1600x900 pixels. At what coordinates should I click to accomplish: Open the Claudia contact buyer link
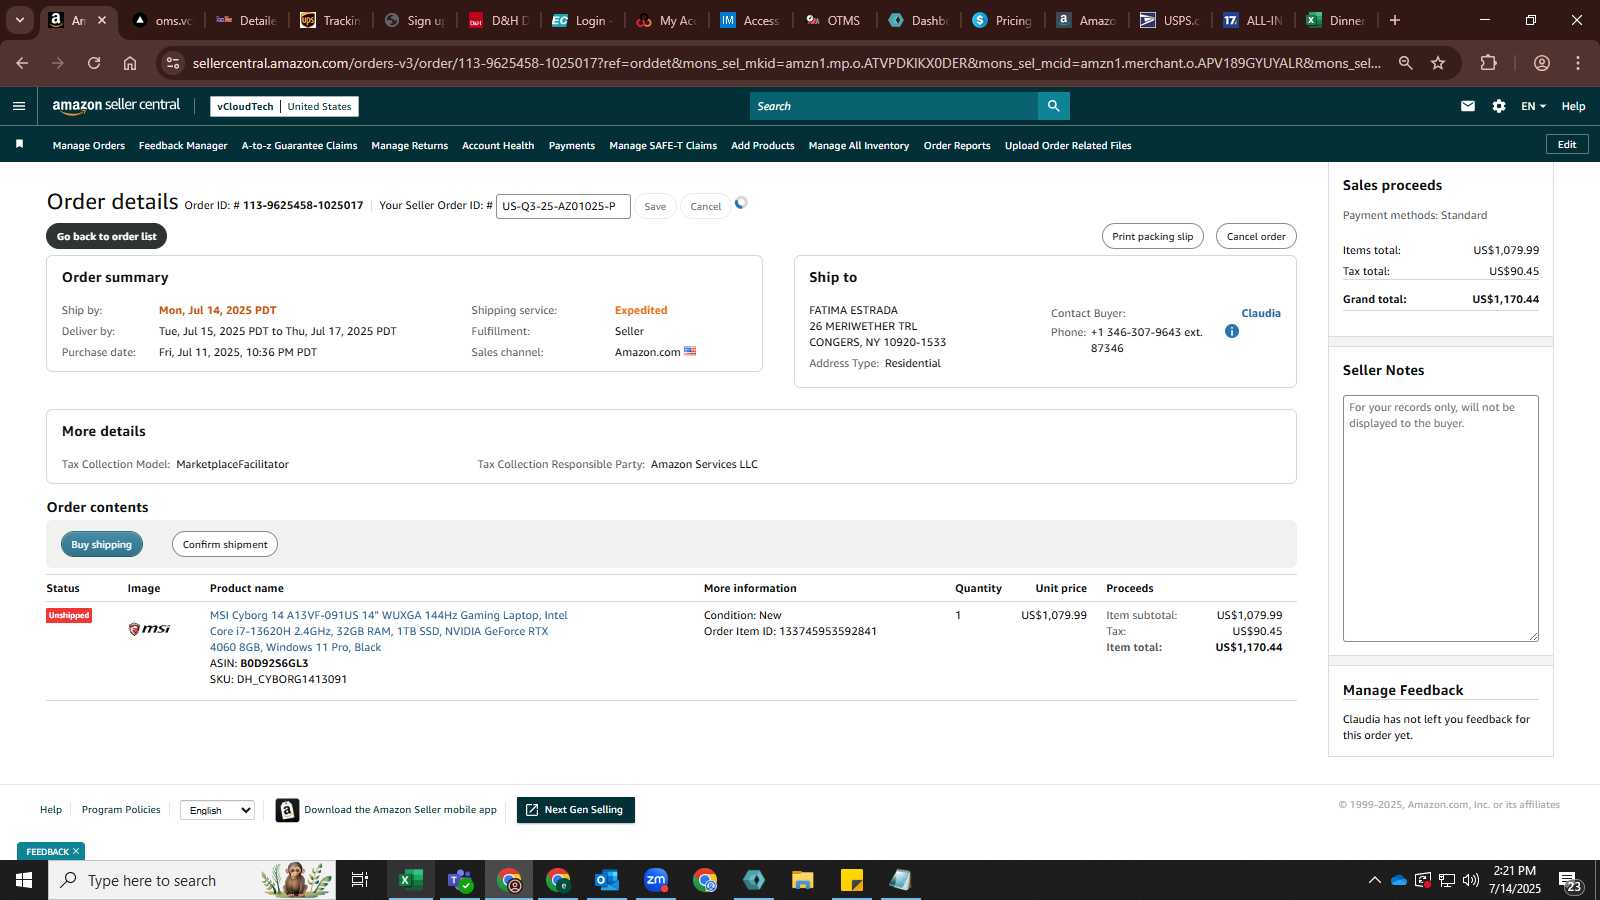click(x=1261, y=313)
